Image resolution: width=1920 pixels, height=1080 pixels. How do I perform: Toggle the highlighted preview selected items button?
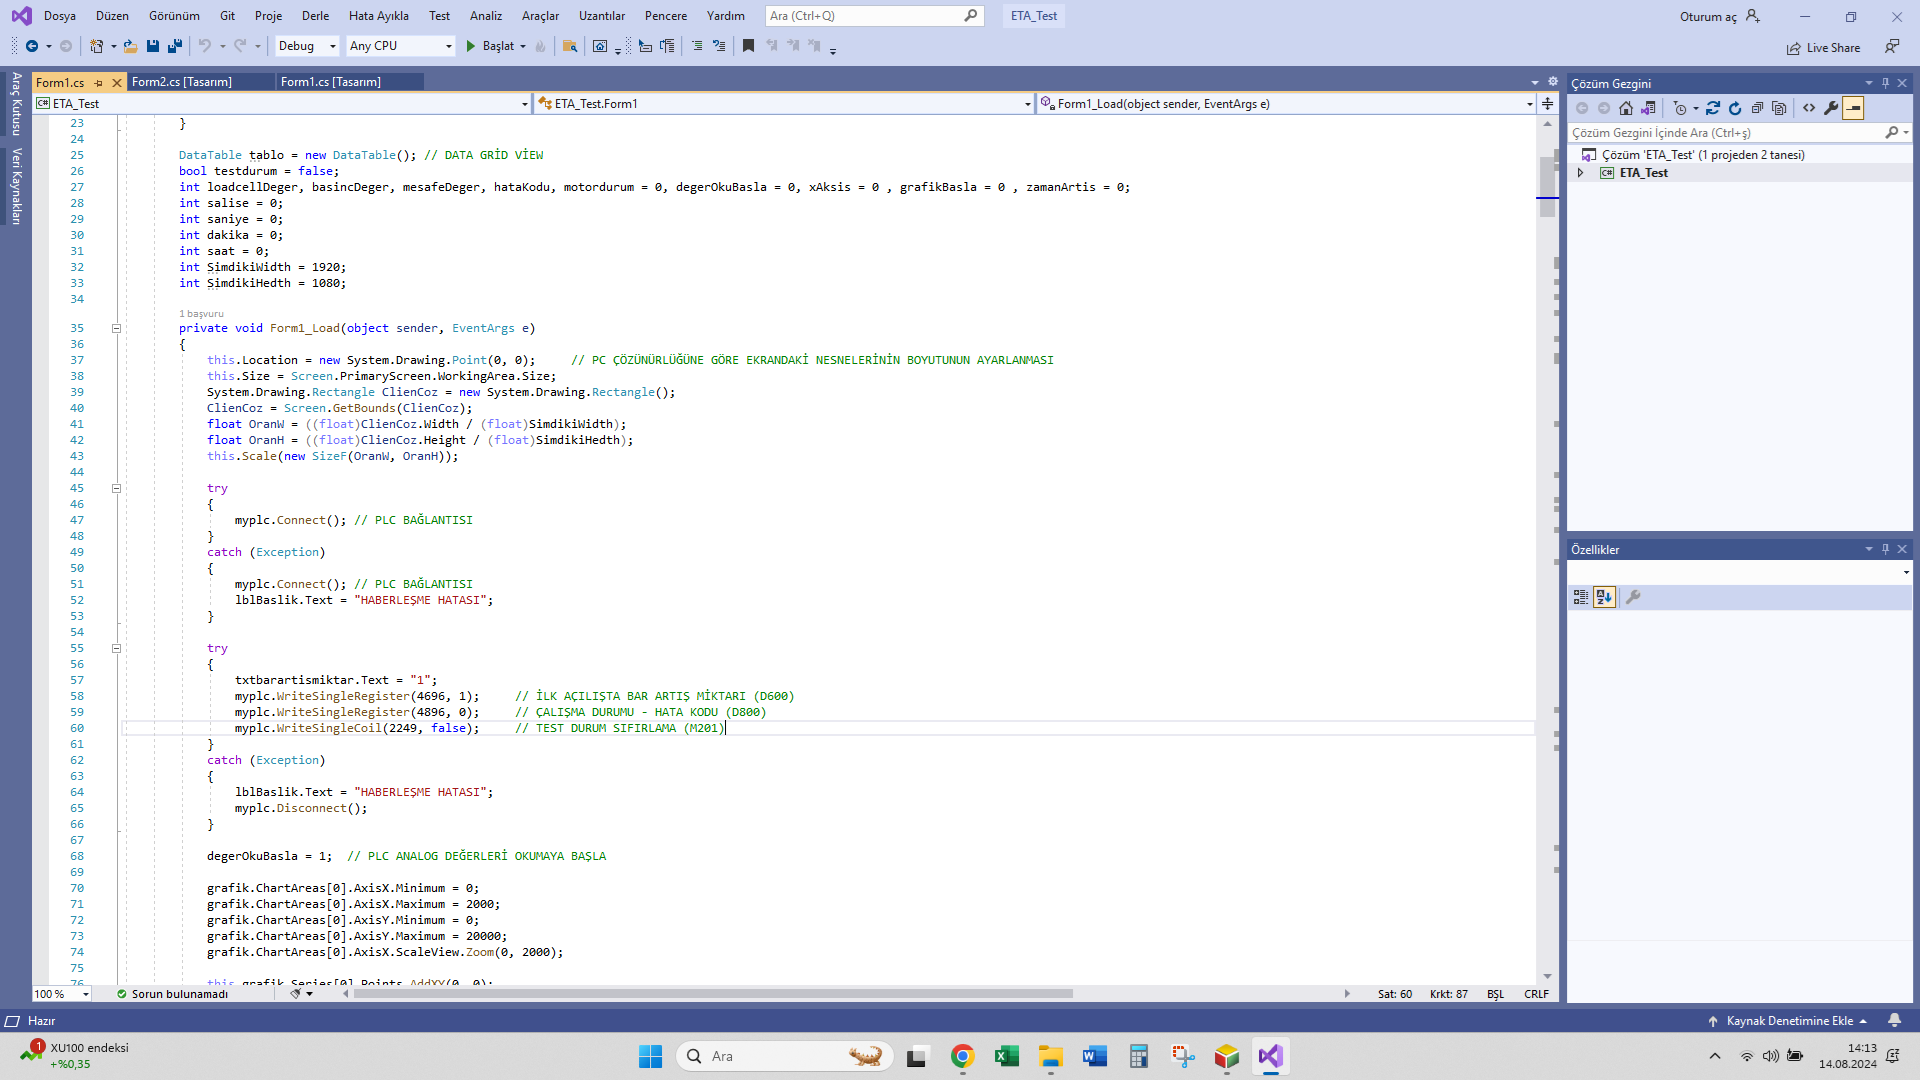[x=1853, y=108]
